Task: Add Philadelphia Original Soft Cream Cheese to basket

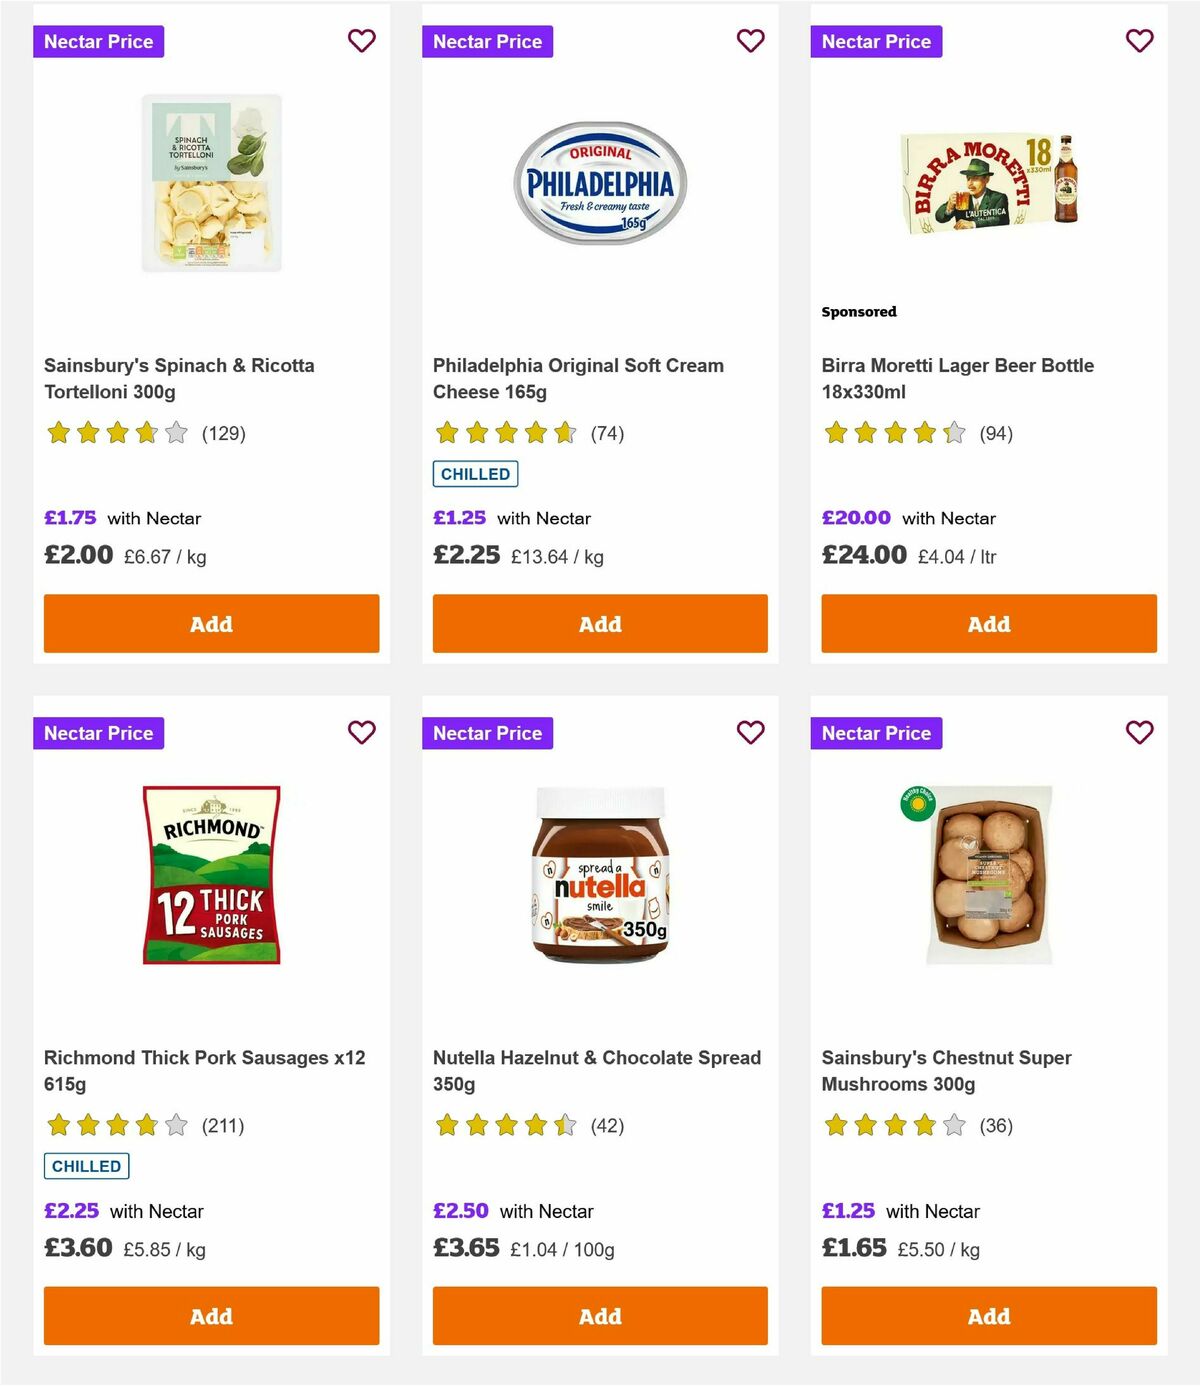Action: click(x=599, y=623)
